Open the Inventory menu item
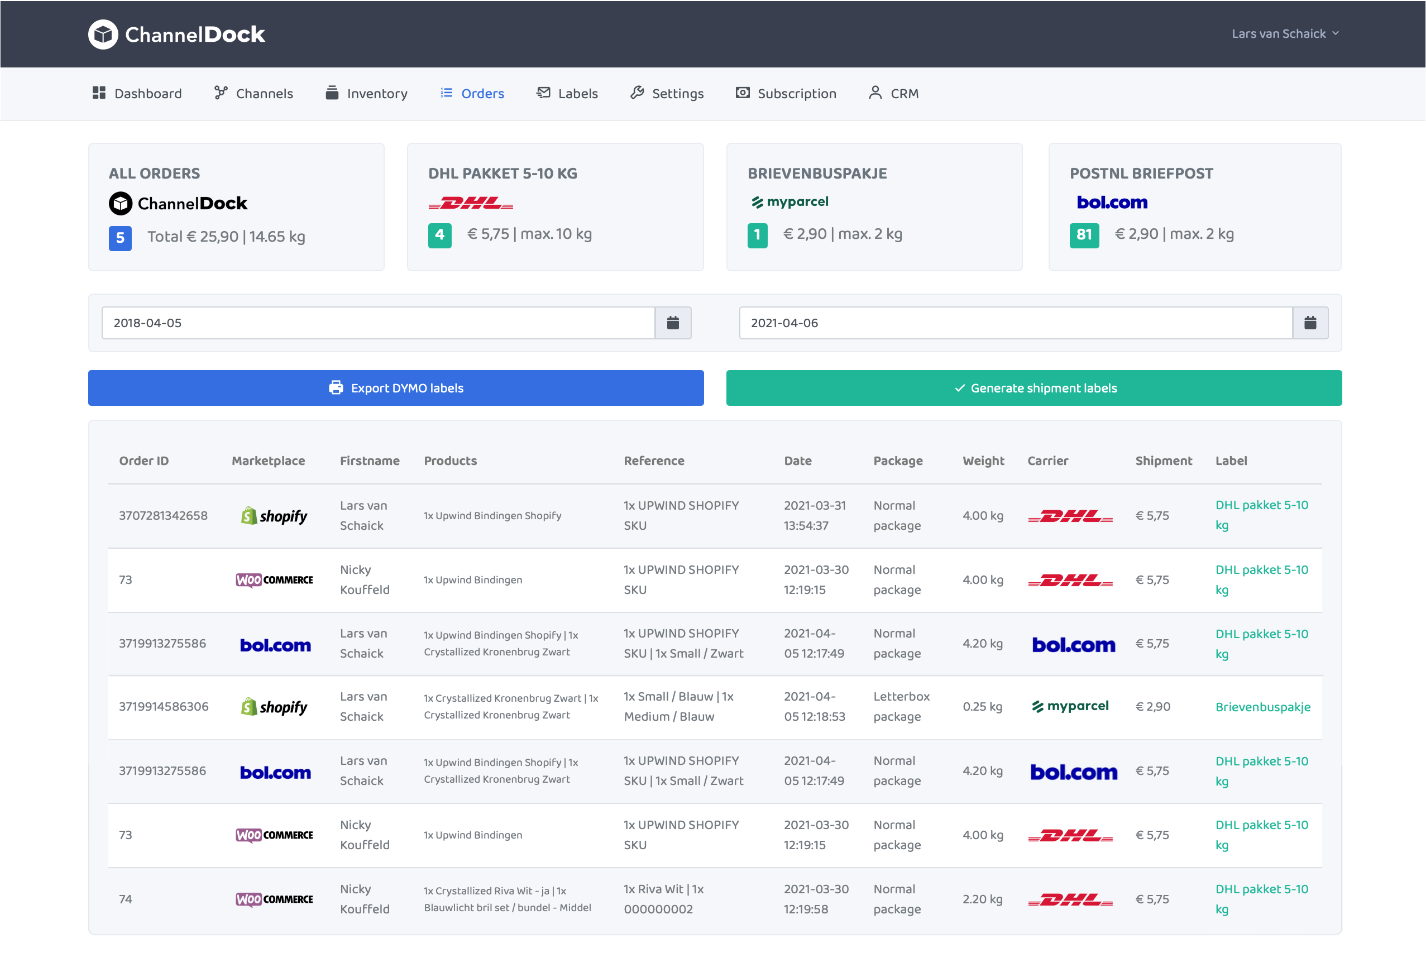Image resolution: width=1426 pixels, height=972 pixels. (366, 93)
